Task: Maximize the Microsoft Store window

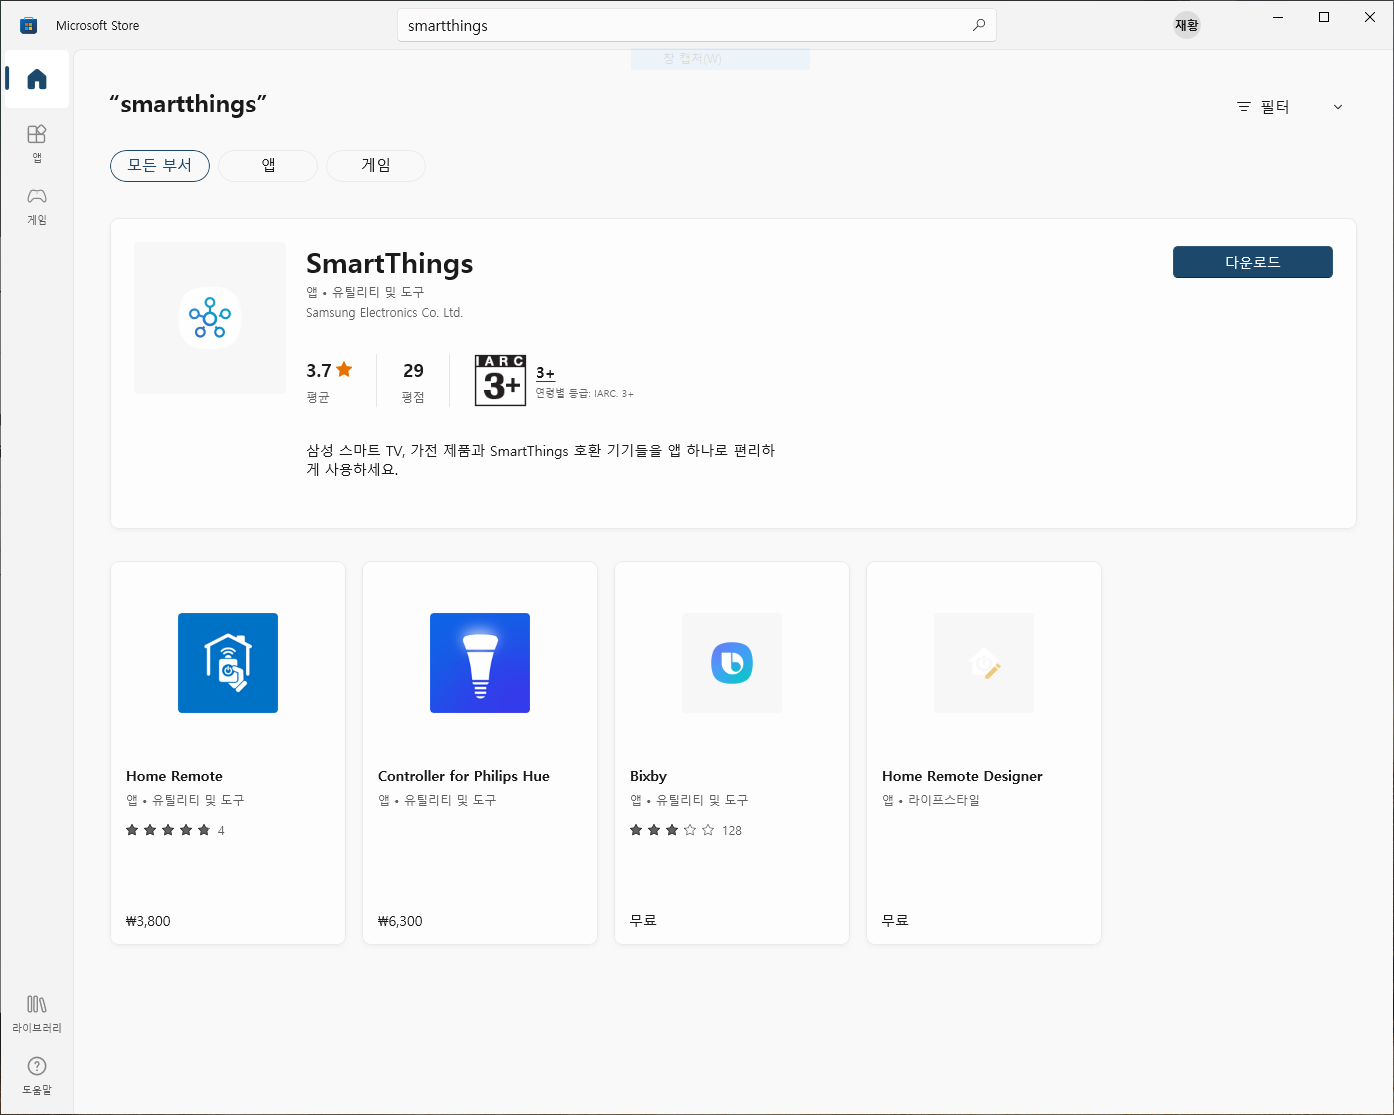Action: 1324,17
